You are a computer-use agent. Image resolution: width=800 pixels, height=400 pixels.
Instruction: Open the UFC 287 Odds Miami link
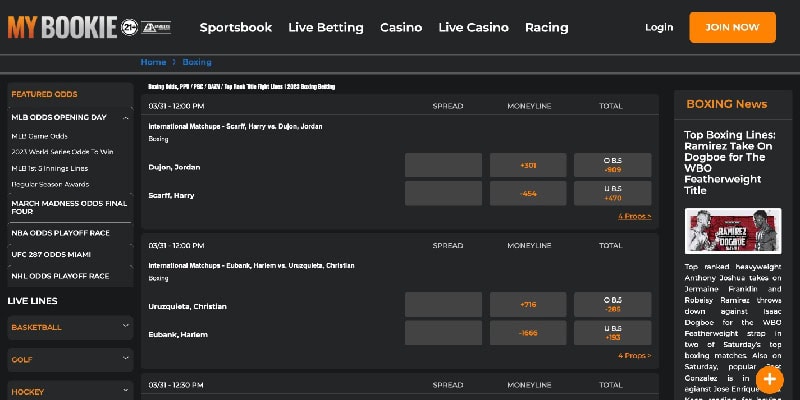tap(51, 255)
